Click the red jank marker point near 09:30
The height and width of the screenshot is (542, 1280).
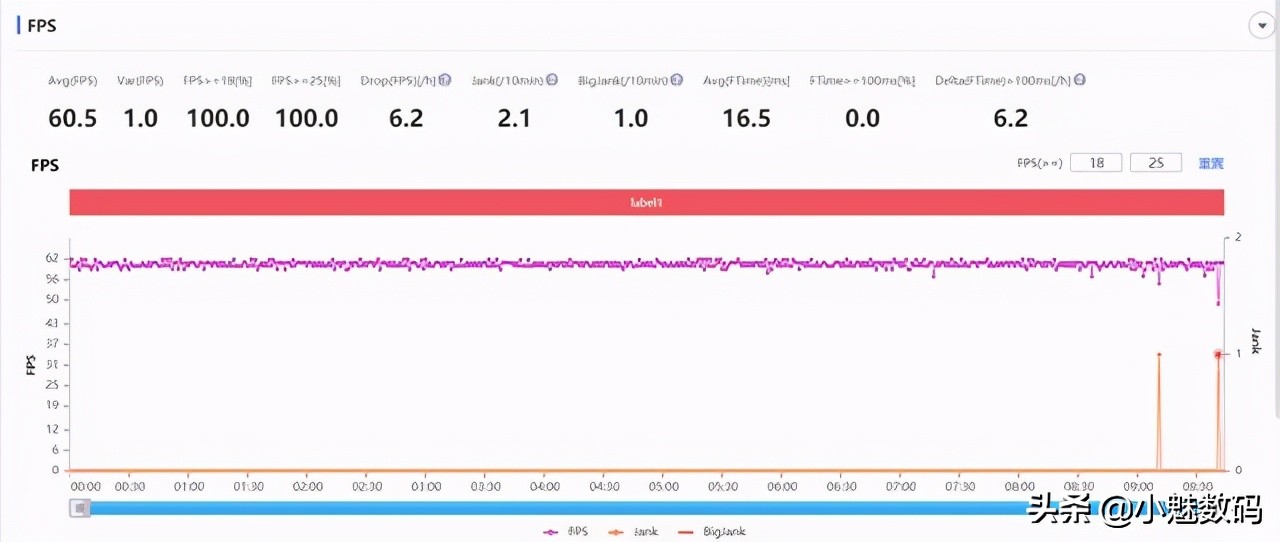click(x=1218, y=354)
